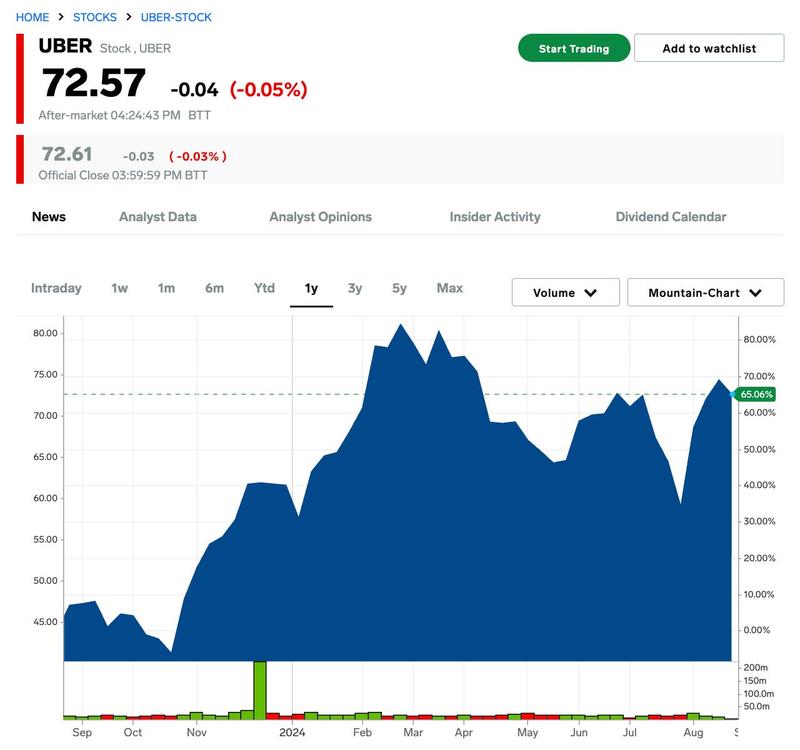Select the 1y chart range
The image size is (800, 750).
click(x=311, y=289)
